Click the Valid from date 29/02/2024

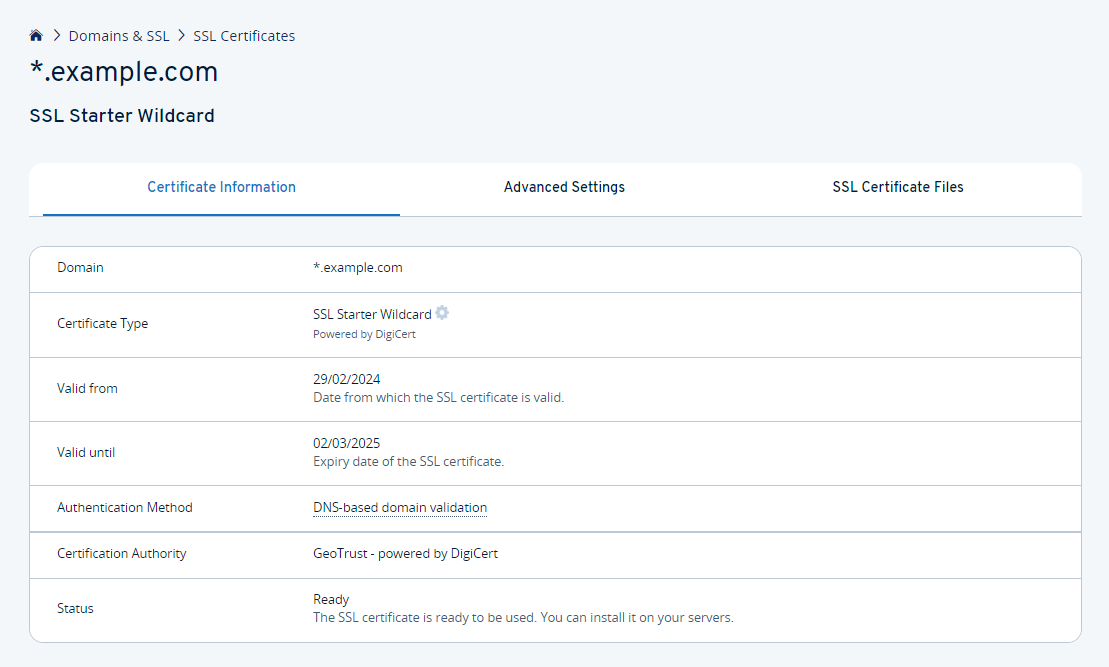(346, 379)
